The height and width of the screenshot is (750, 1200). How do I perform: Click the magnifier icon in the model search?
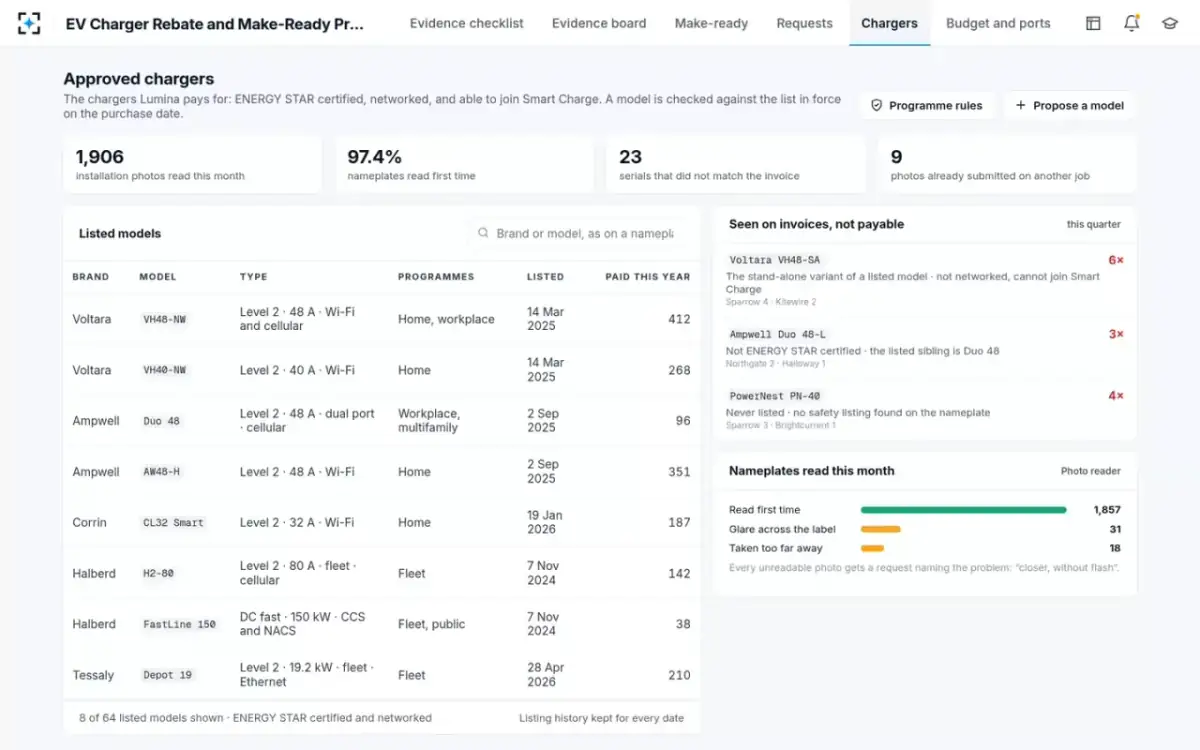point(484,233)
